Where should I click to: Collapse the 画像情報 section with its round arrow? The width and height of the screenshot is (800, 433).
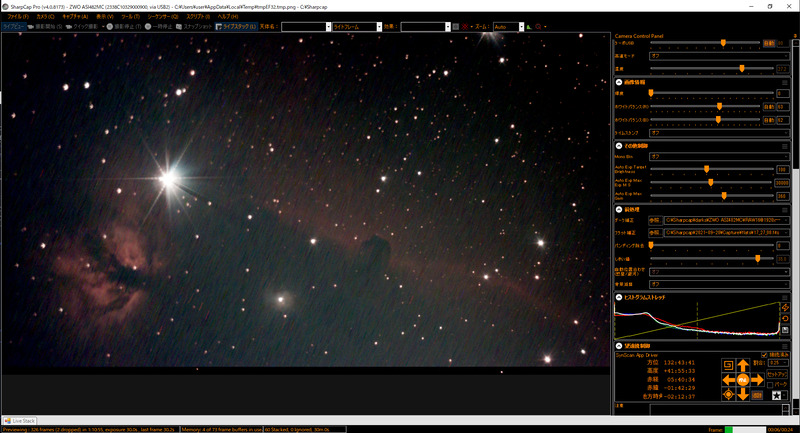pos(619,82)
